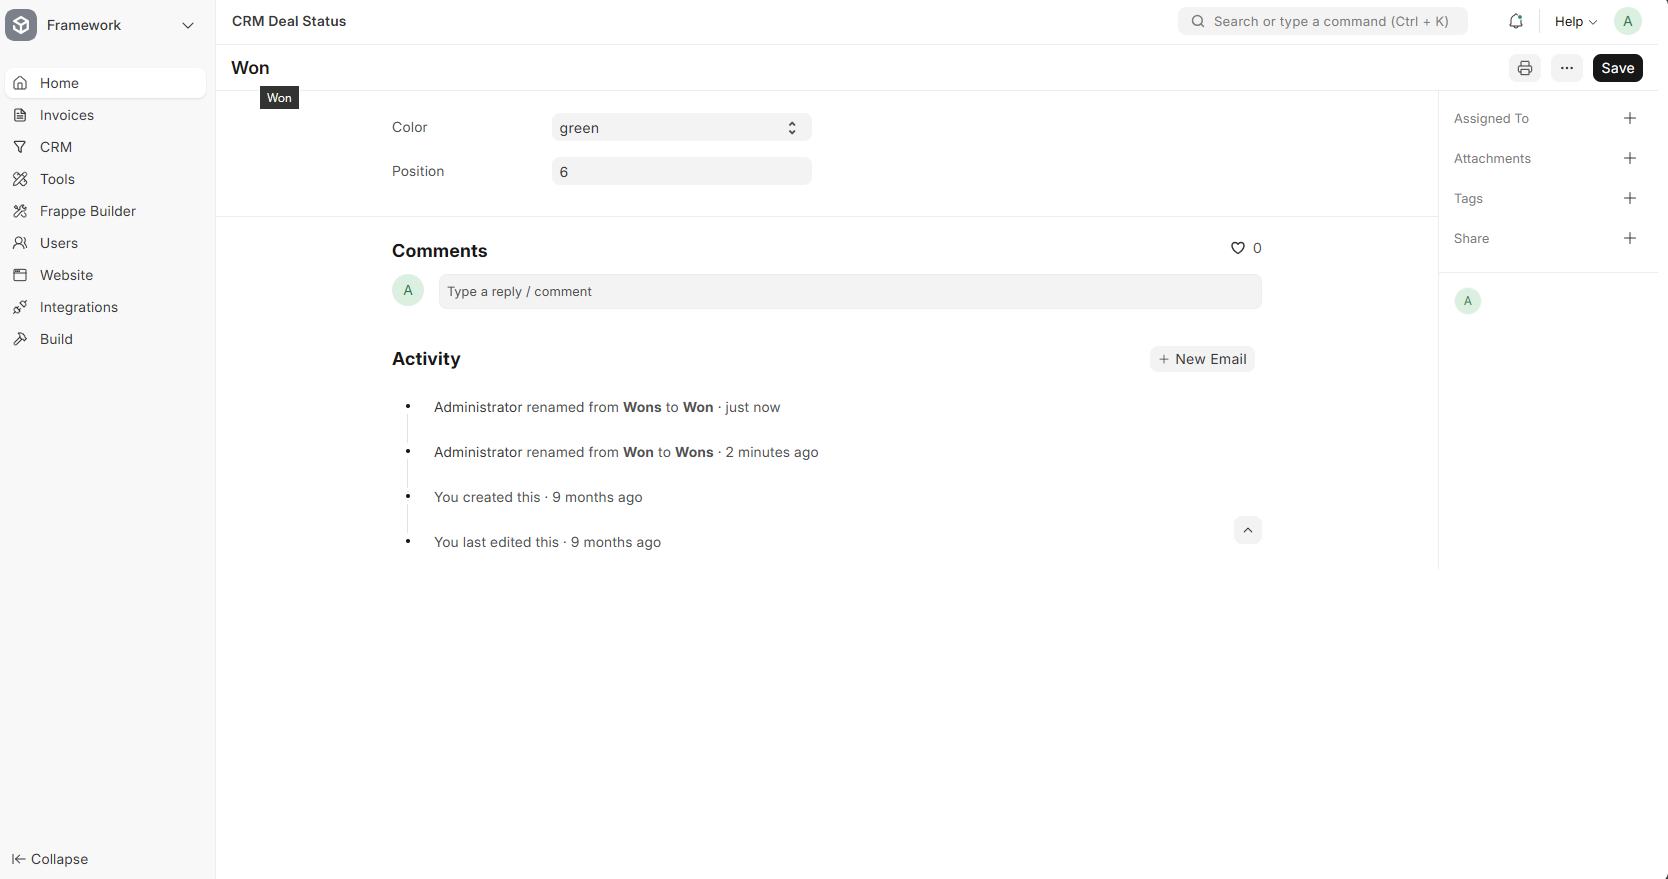Click the New Email button
Image resolution: width=1668 pixels, height=879 pixels.
[x=1202, y=359]
